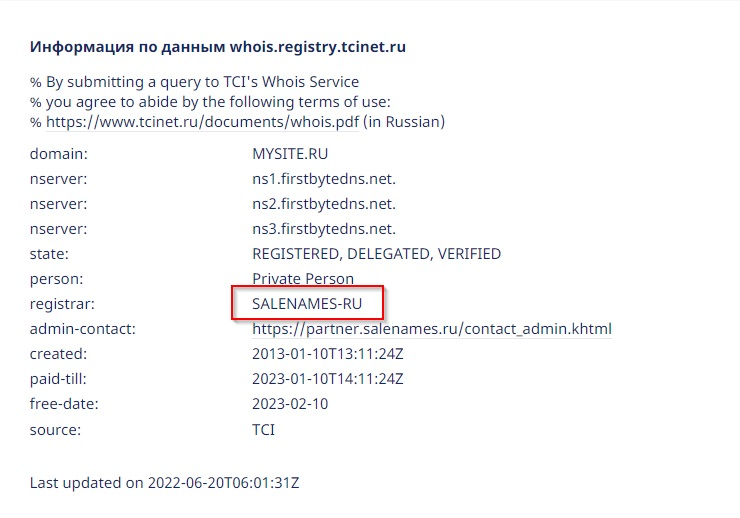The width and height of the screenshot is (740, 518).
Task: Open the partner.salenames.ru admin contact link
Action: tap(431, 329)
